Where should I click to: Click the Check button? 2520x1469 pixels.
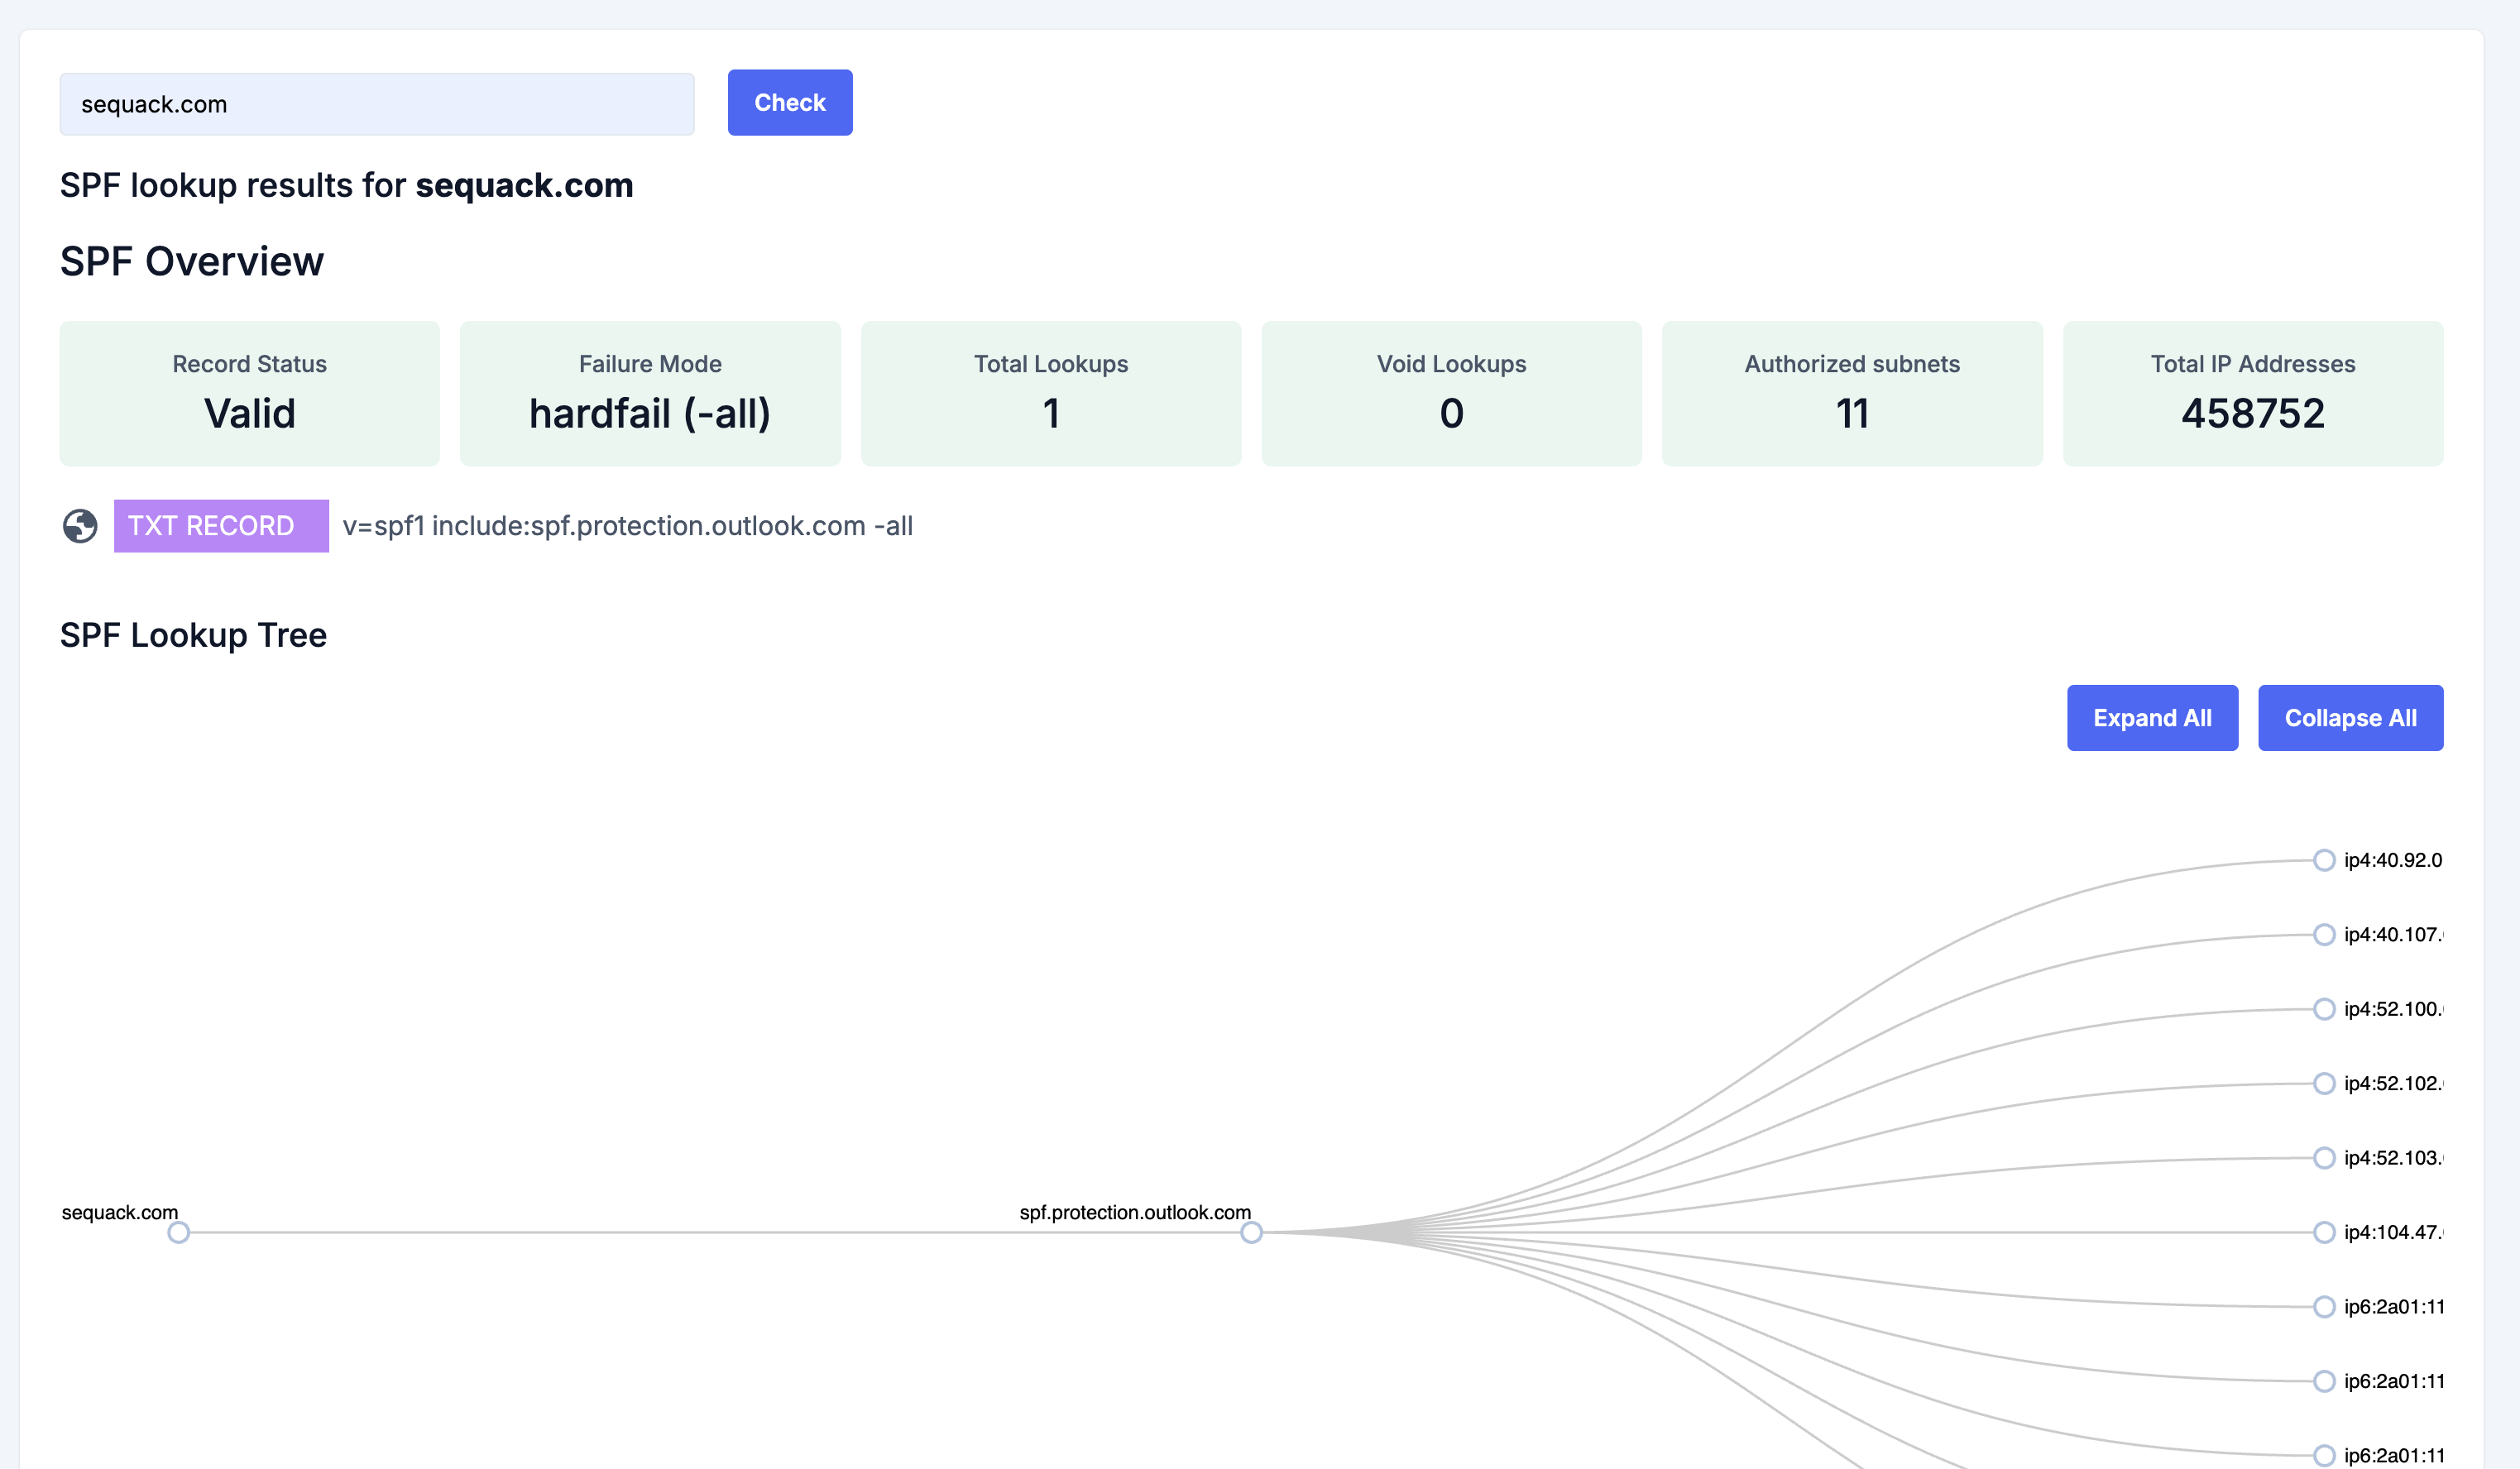pyautogui.click(x=789, y=103)
